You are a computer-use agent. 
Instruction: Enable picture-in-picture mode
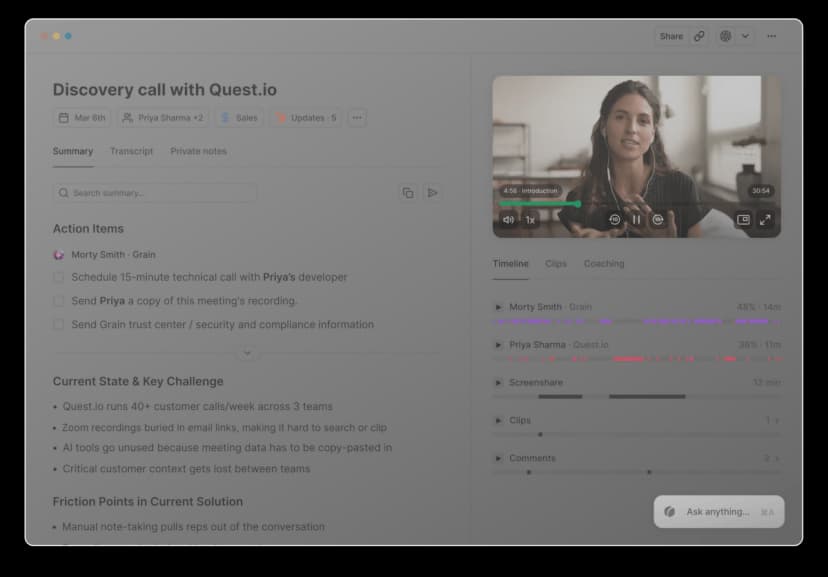click(x=744, y=220)
